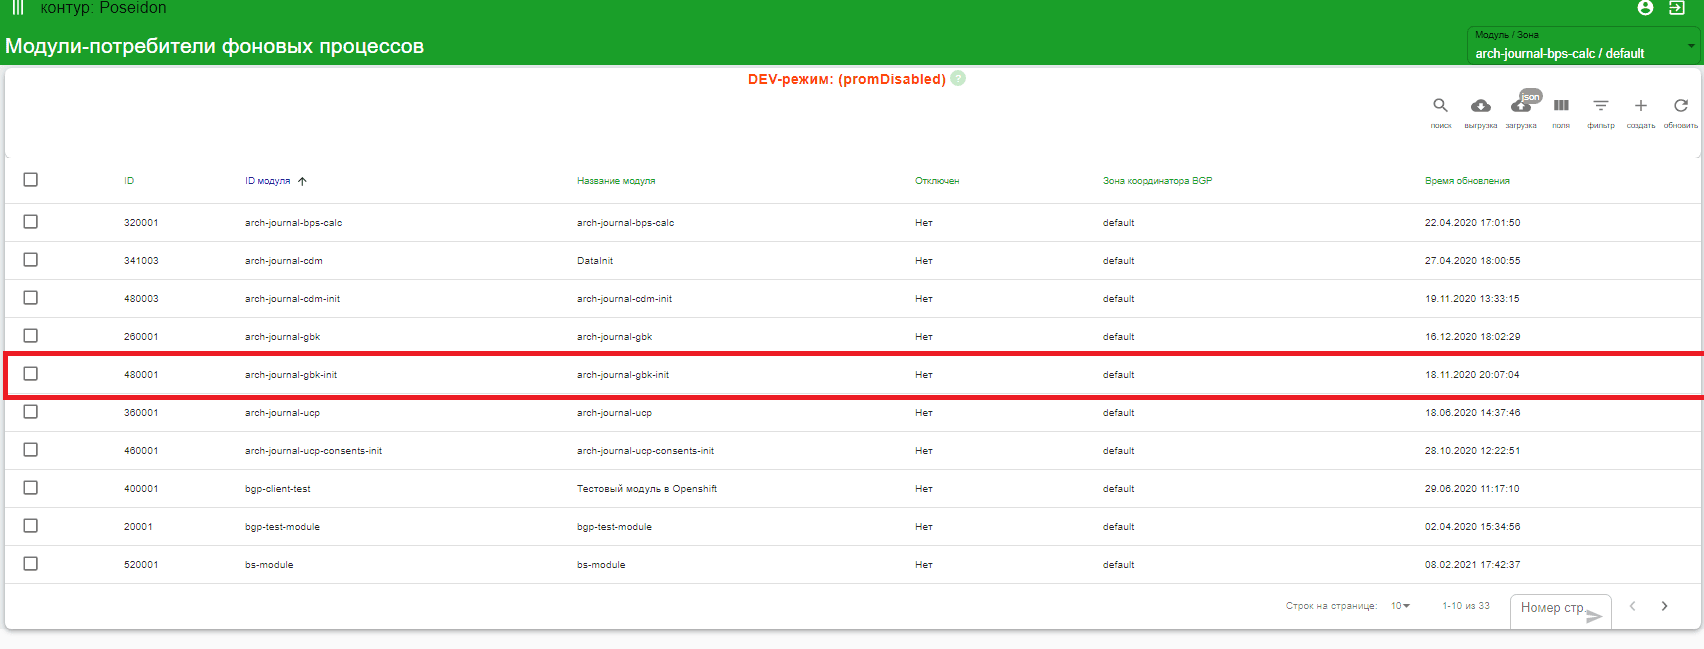
Task: Go to the next page arrow
Action: pos(1665,606)
